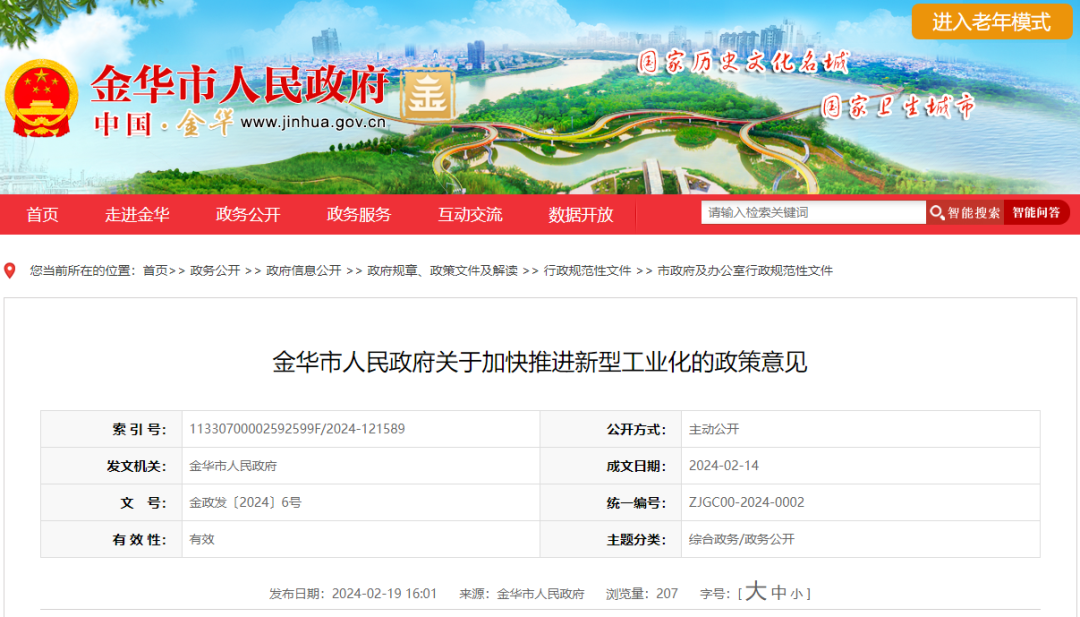Open the 数据开放 menu

coord(581,214)
